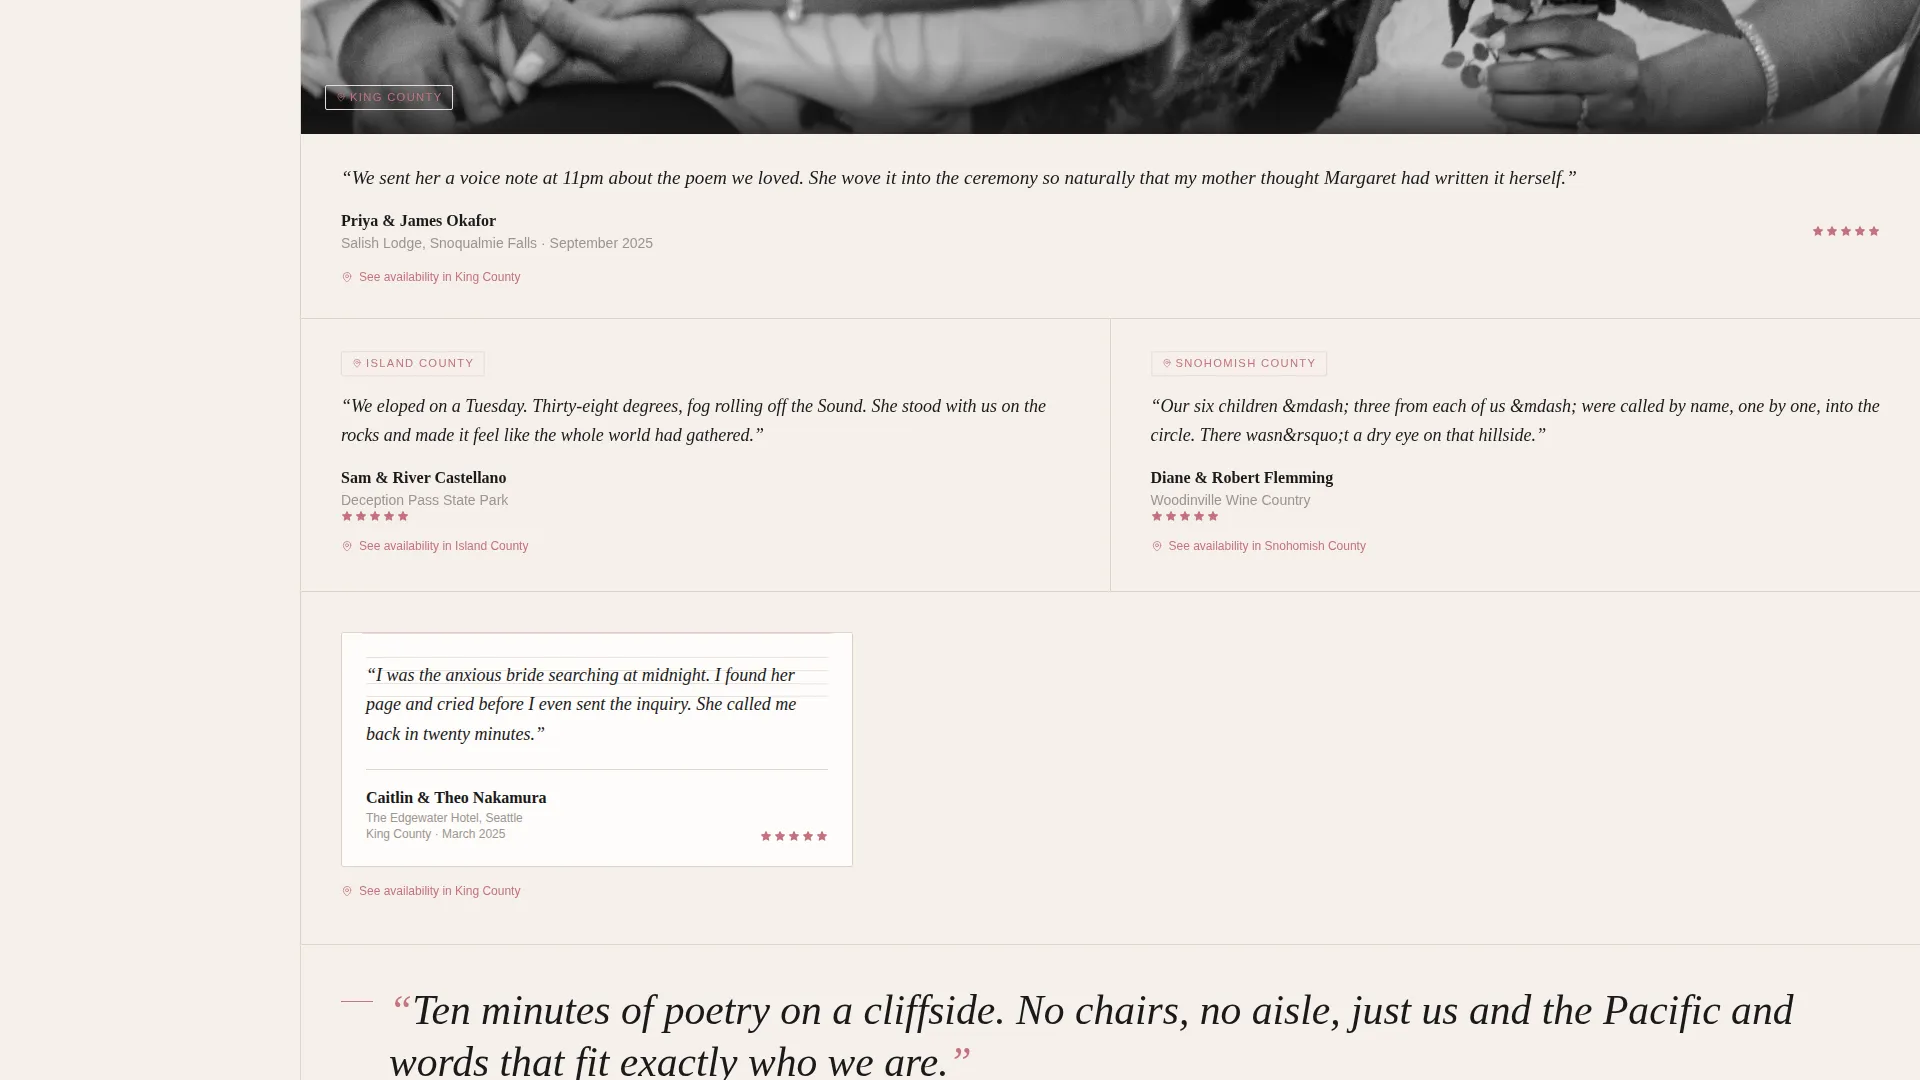Click Castellano review star rating
The width and height of the screenshot is (1920, 1080).
[375, 516]
